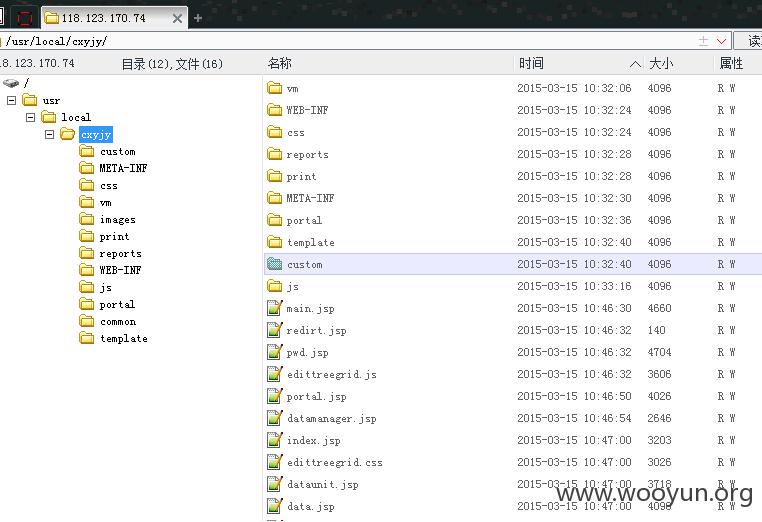The height and width of the screenshot is (522, 762).
Task: Click the highlighted custom folder icon
Action: [275, 264]
